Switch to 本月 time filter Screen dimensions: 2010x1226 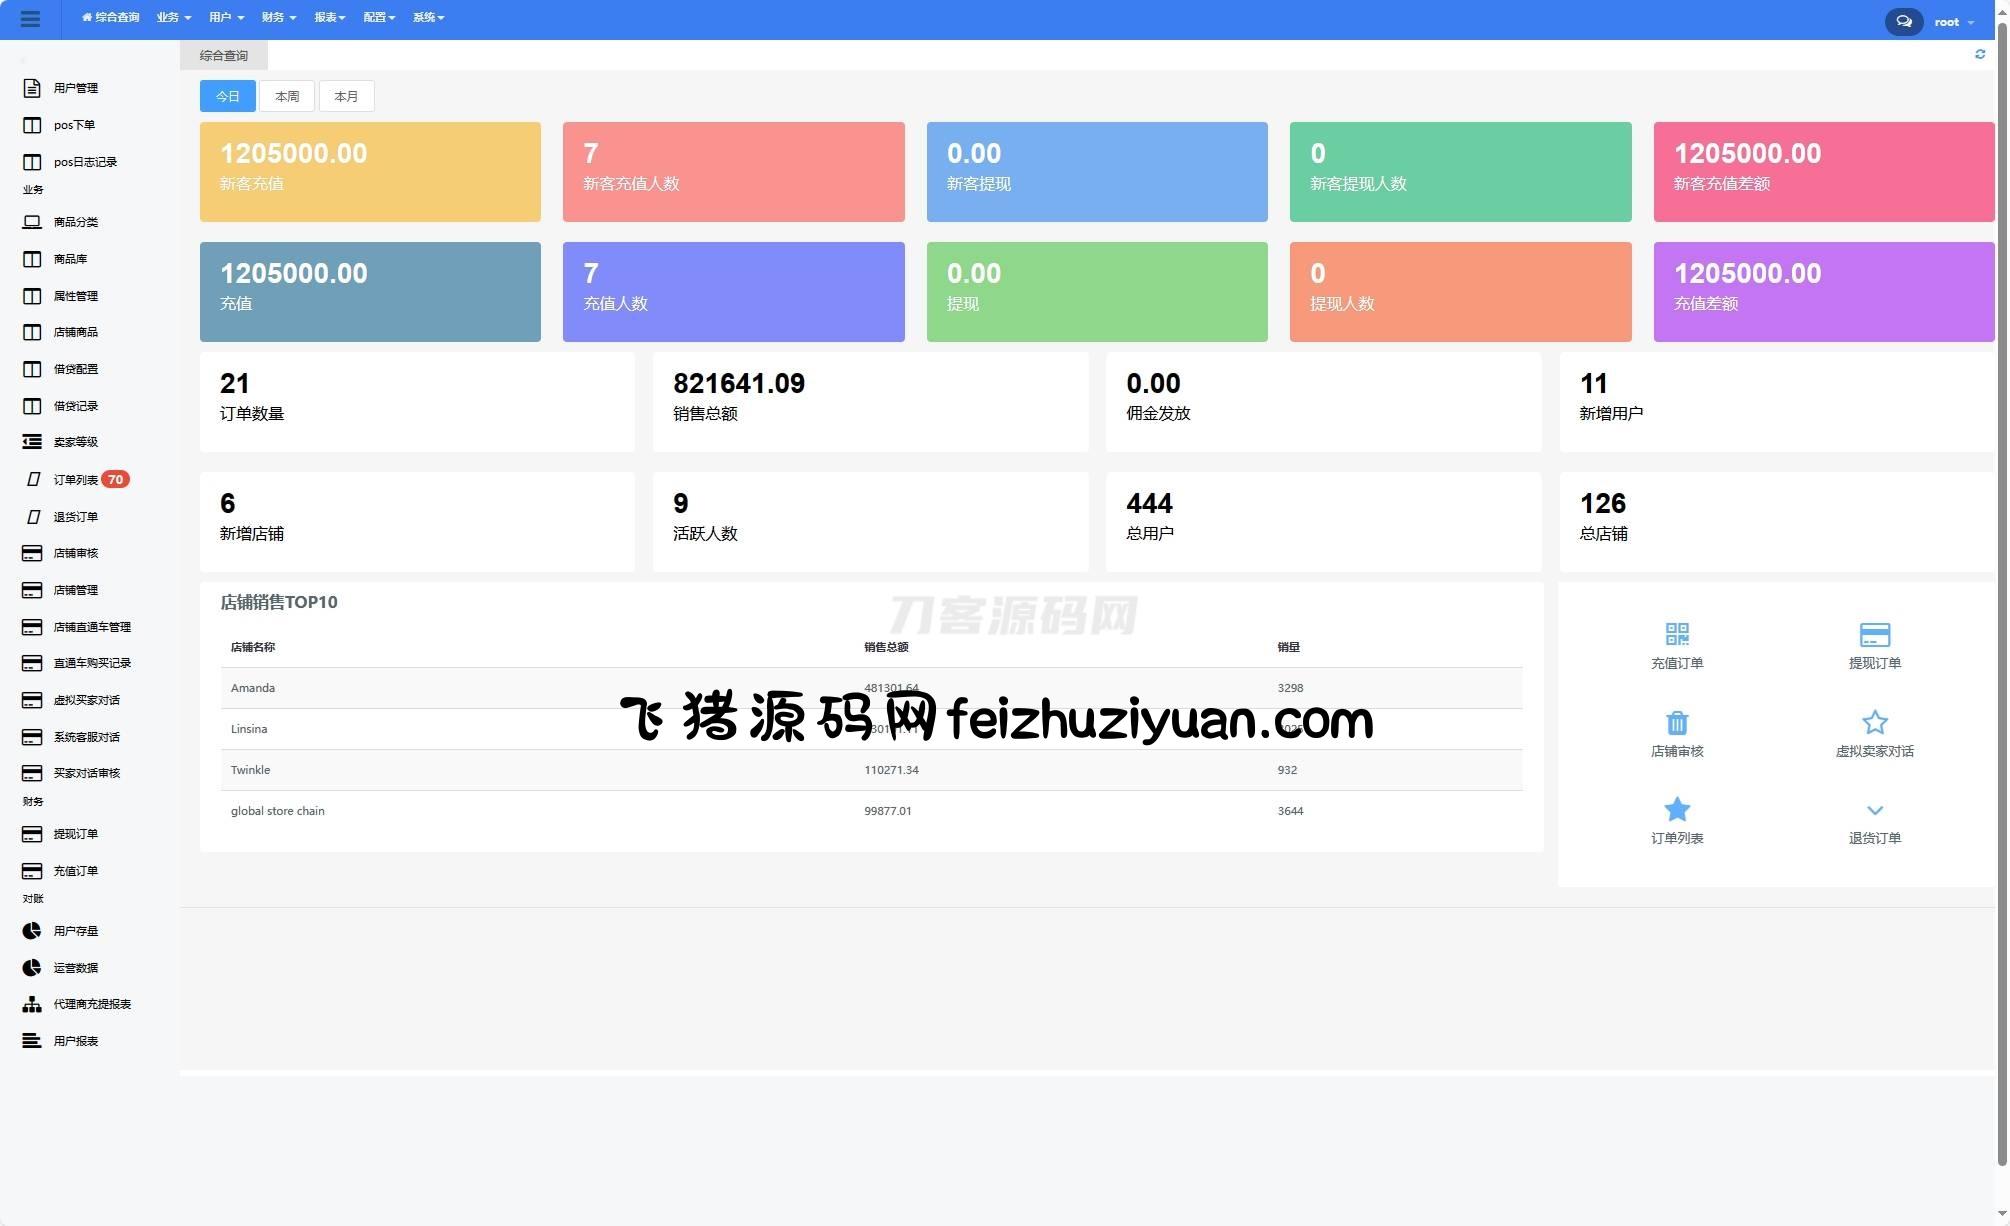pyautogui.click(x=346, y=96)
